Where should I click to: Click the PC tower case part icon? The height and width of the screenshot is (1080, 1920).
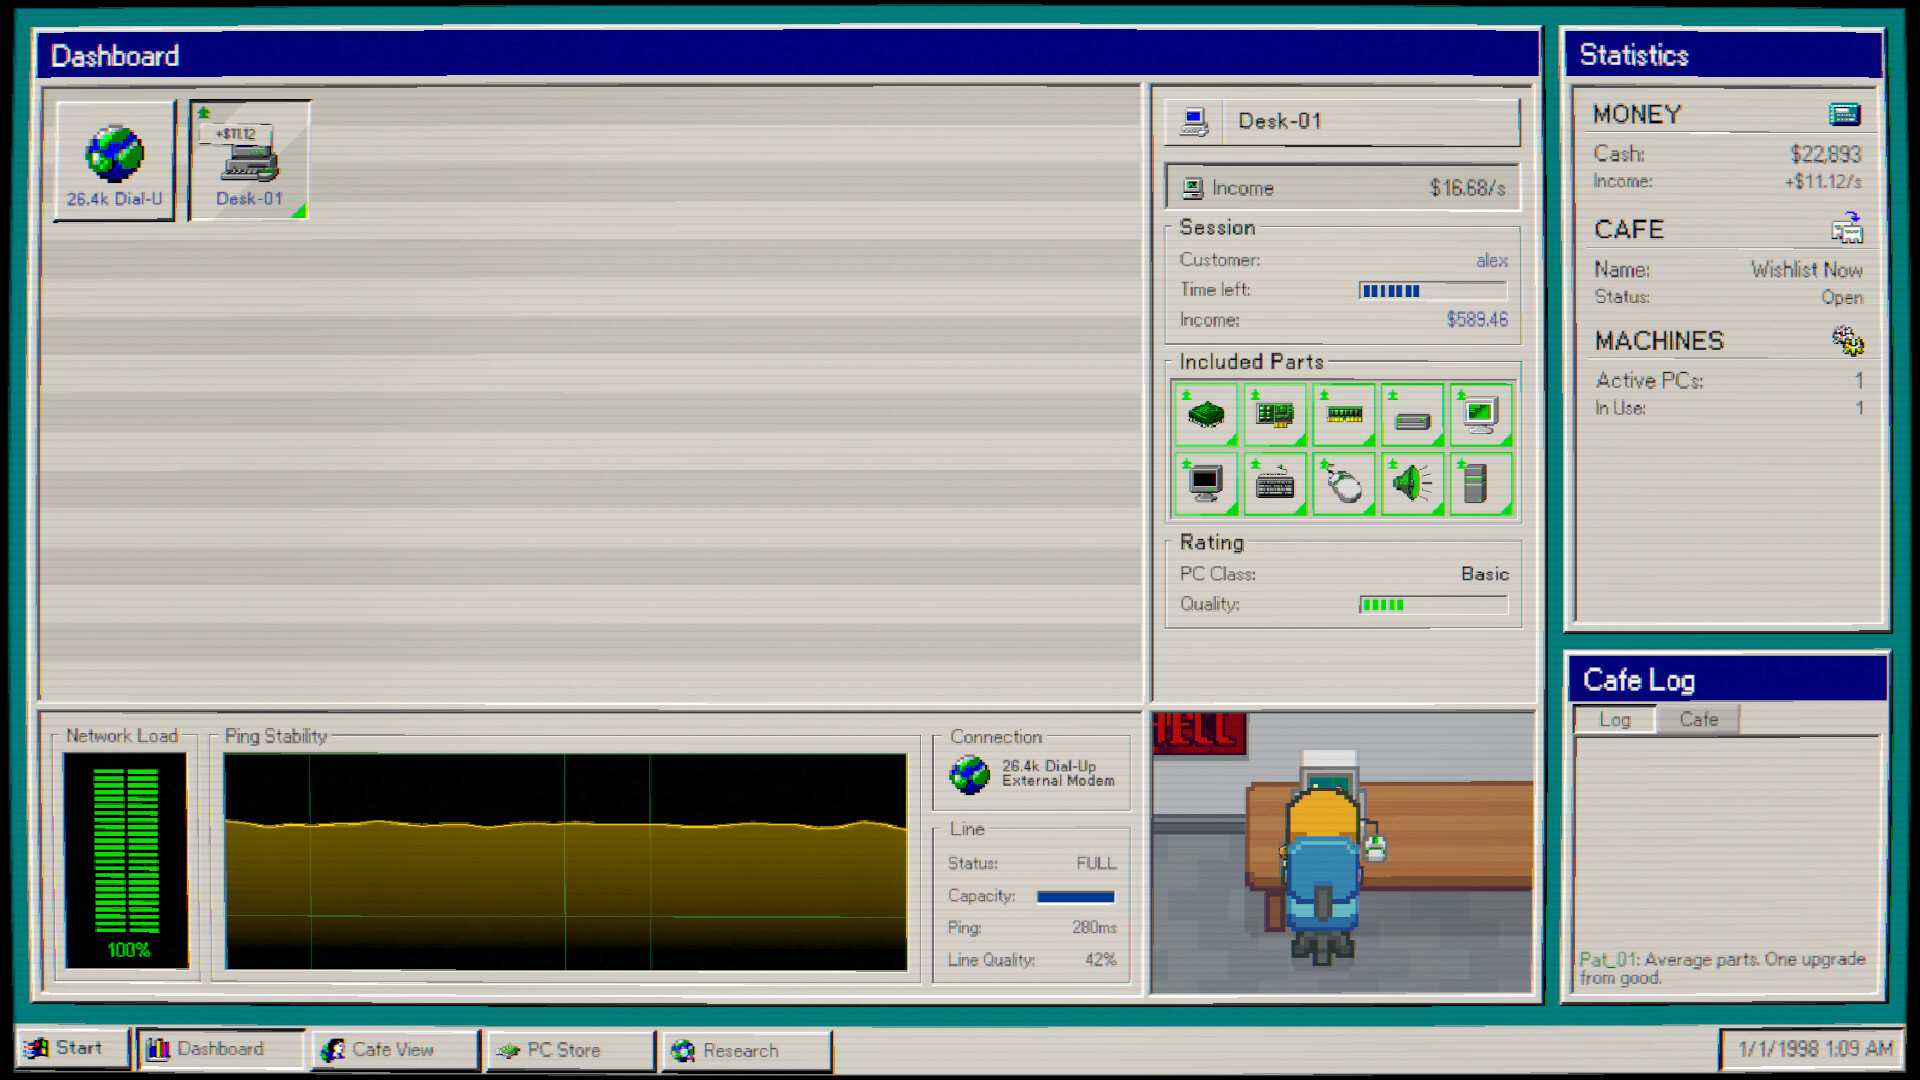[x=1481, y=484]
